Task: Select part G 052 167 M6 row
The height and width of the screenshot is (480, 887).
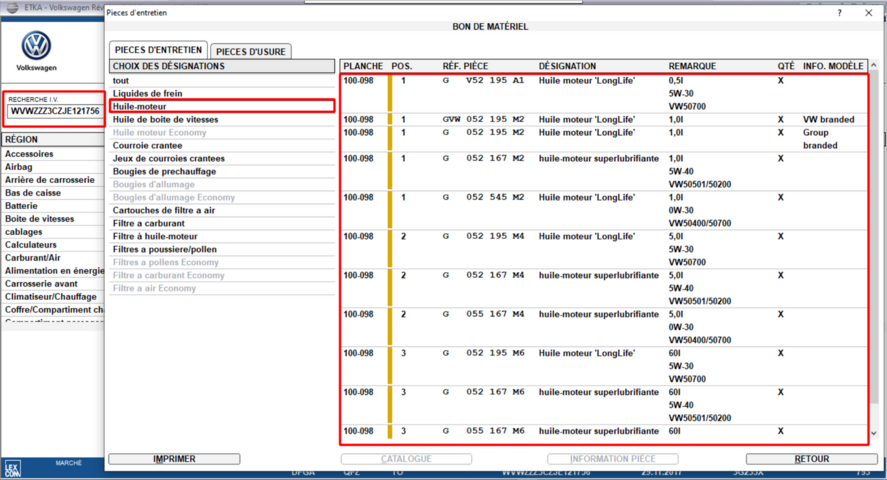Action: [x=604, y=405]
